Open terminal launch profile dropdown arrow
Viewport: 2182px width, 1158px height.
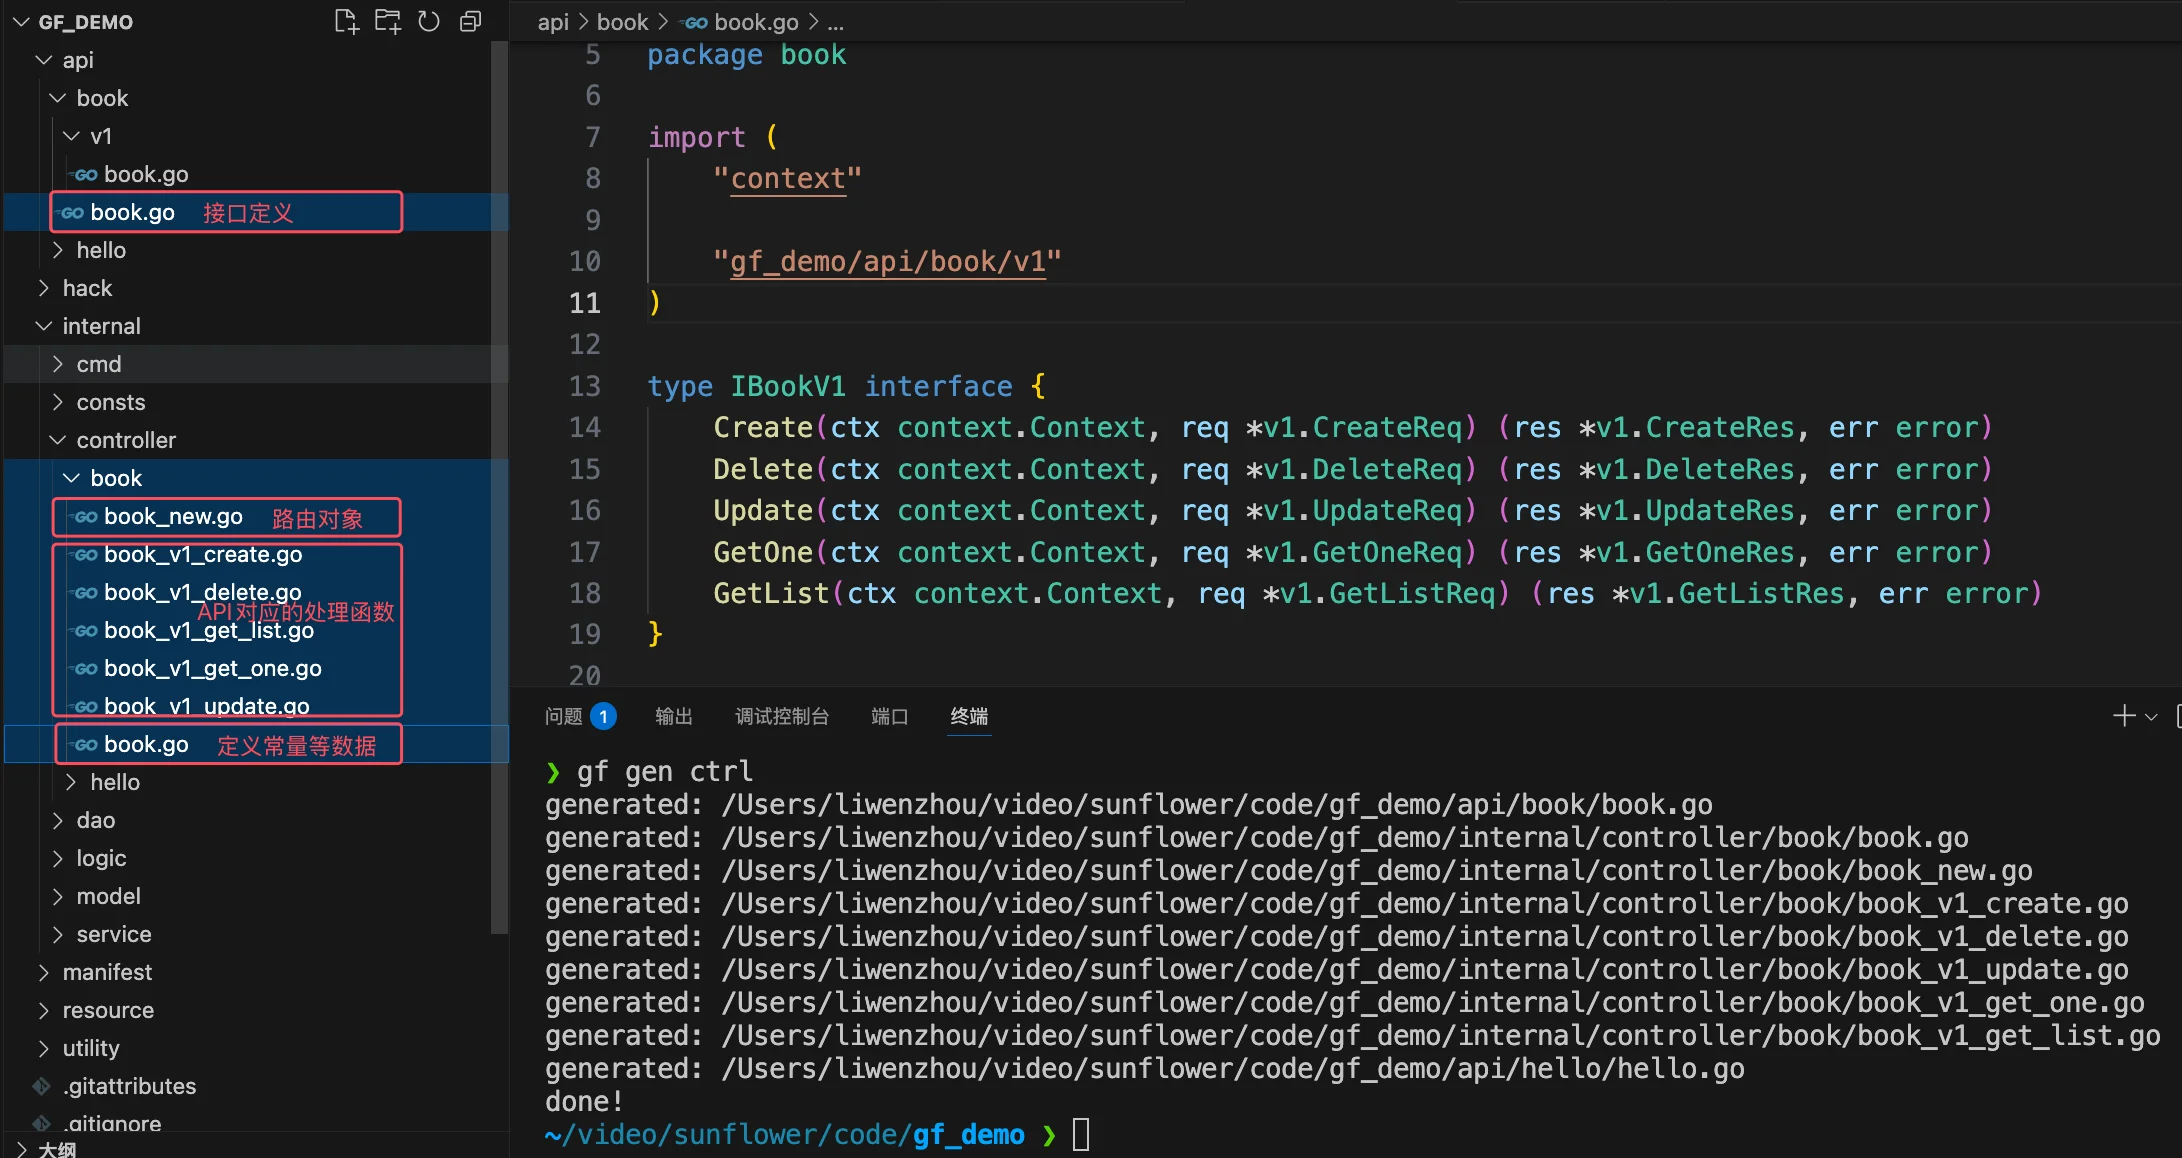[x=2151, y=716]
